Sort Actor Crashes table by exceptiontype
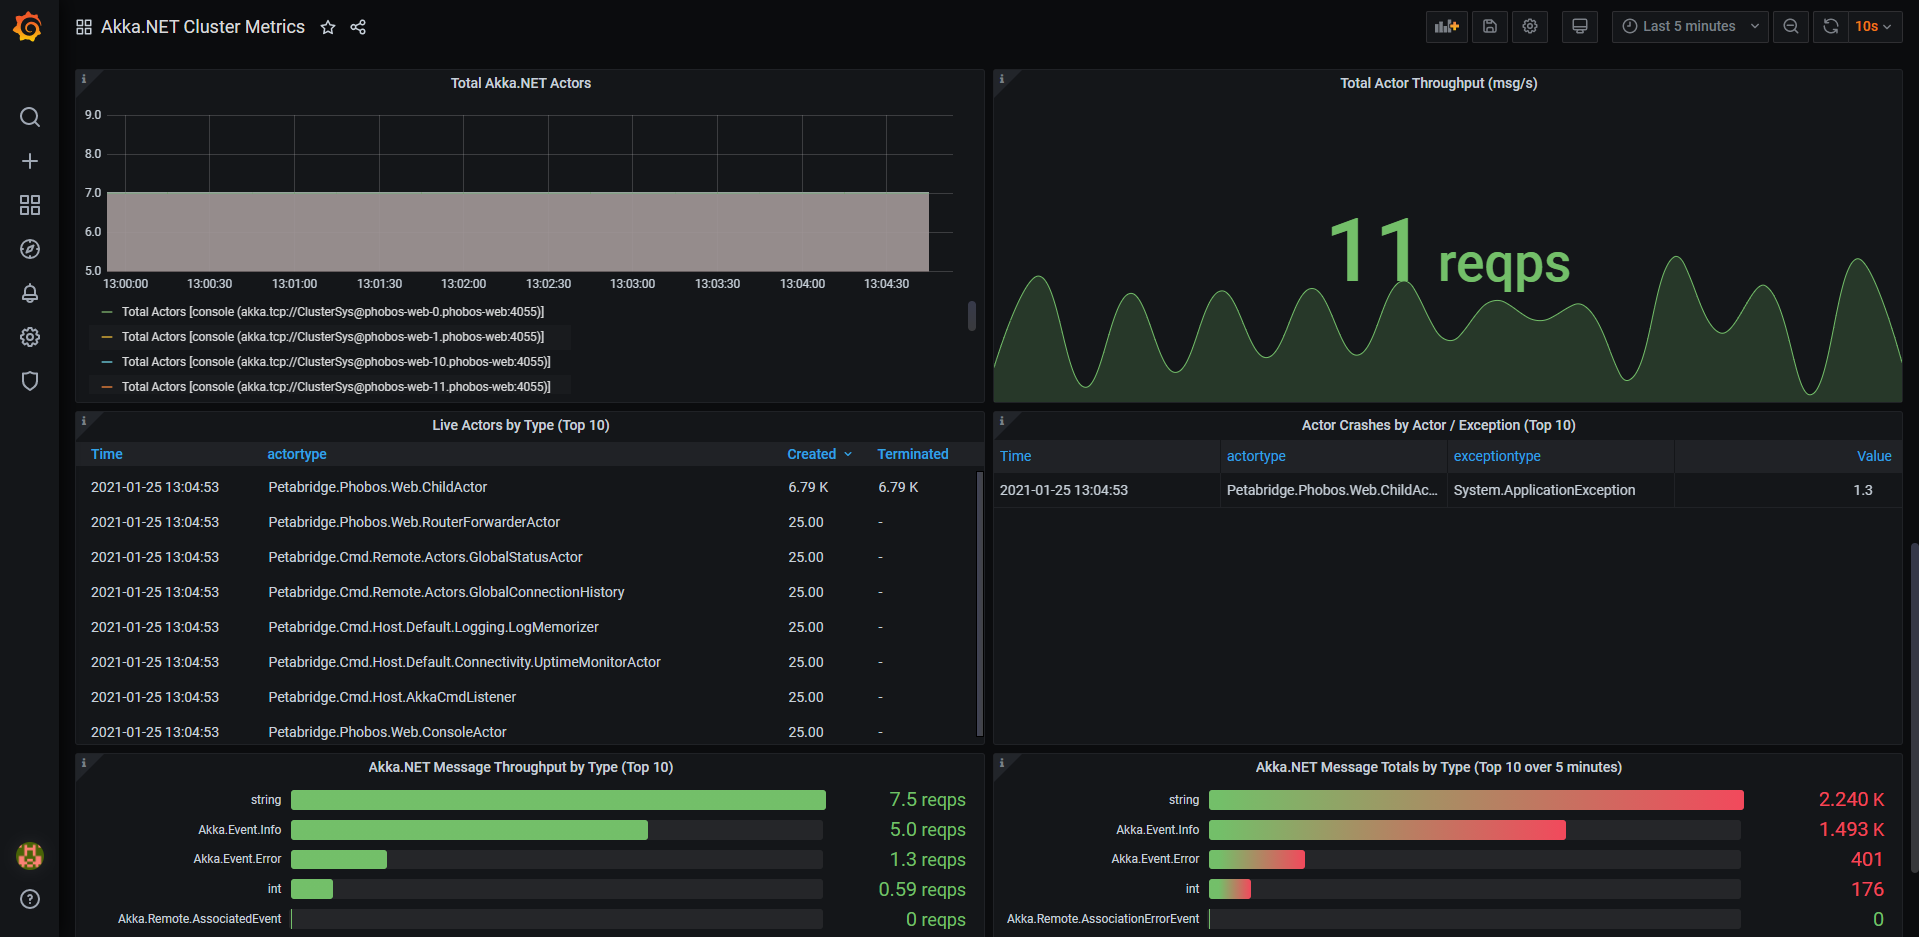This screenshot has height=937, width=1919. click(1497, 456)
